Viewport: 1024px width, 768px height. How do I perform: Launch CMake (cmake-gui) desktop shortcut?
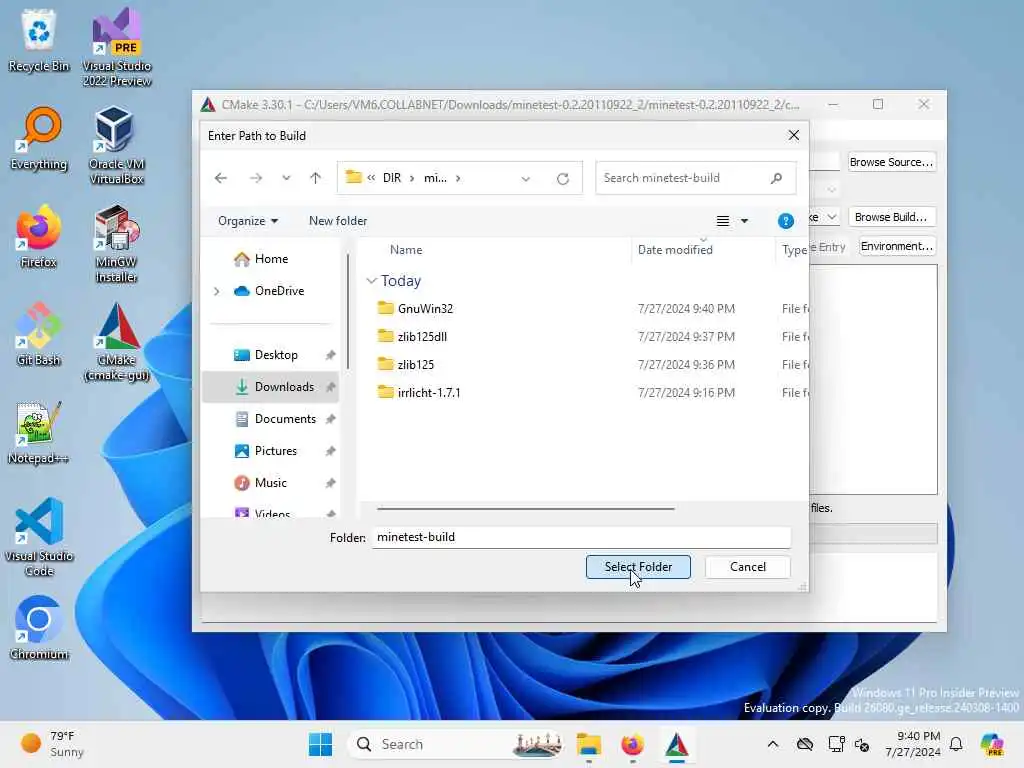[x=117, y=342]
